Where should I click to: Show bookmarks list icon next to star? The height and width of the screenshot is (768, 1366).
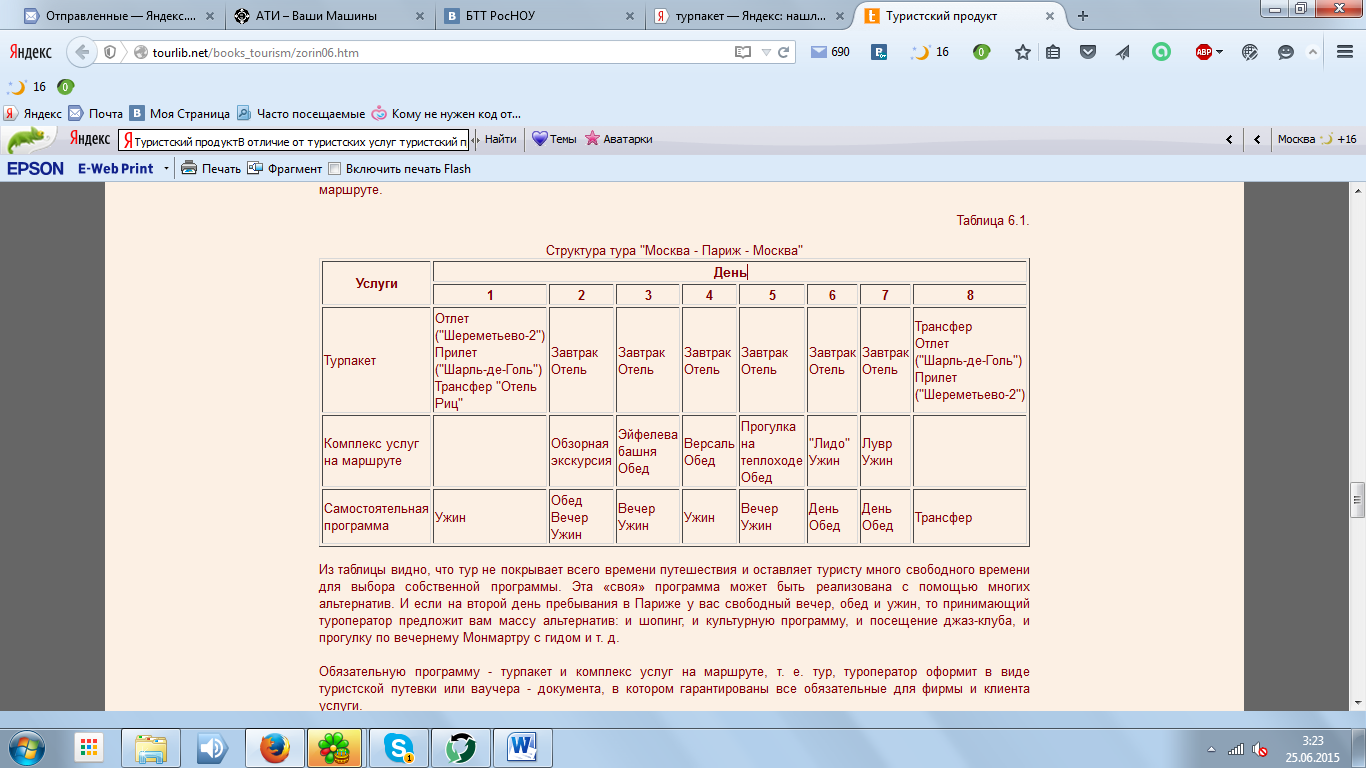1053,52
